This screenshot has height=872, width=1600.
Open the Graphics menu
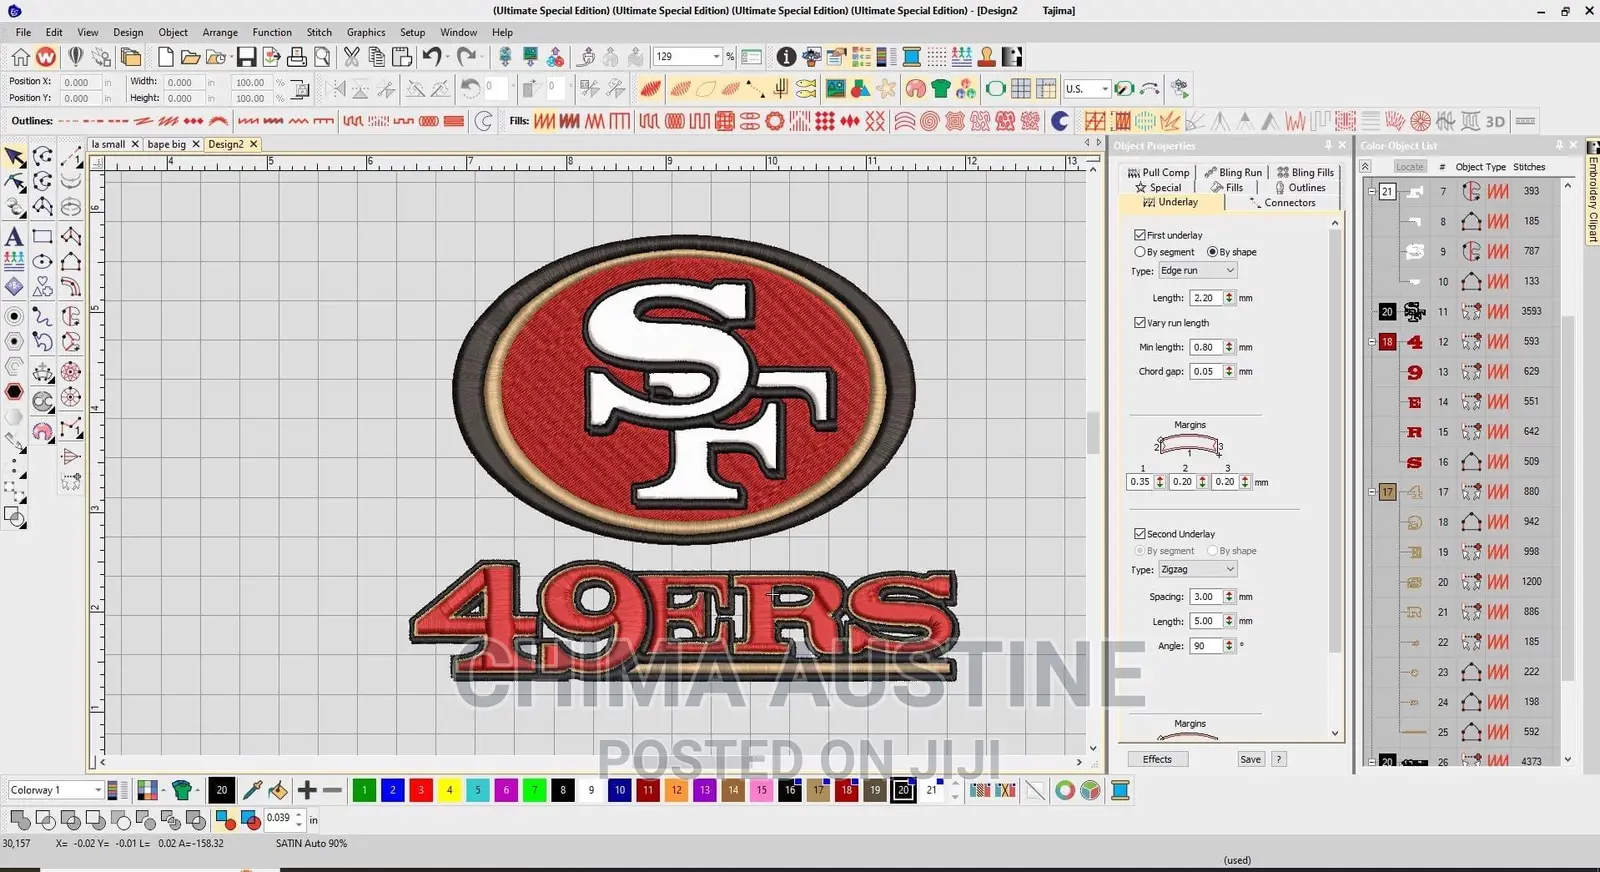point(366,32)
